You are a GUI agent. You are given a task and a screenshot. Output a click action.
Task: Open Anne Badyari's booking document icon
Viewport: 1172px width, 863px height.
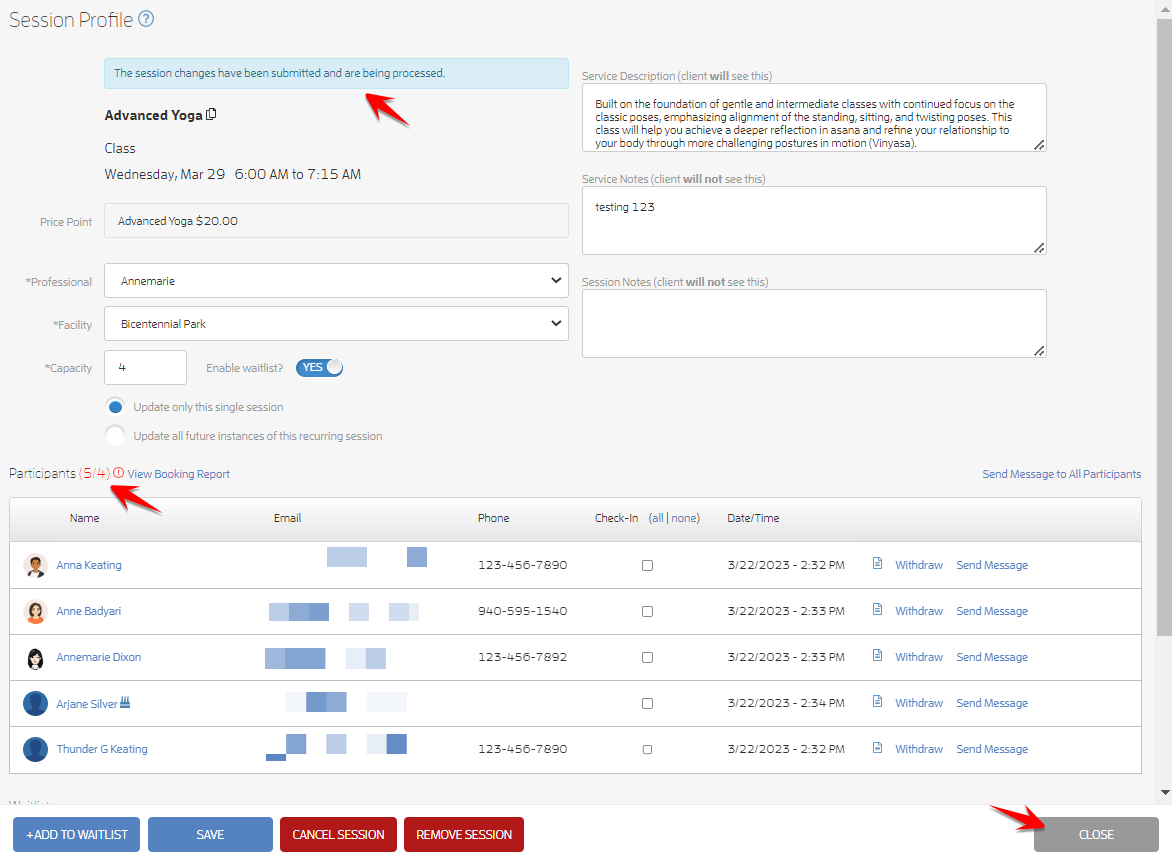pyautogui.click(x=878, y=610)
